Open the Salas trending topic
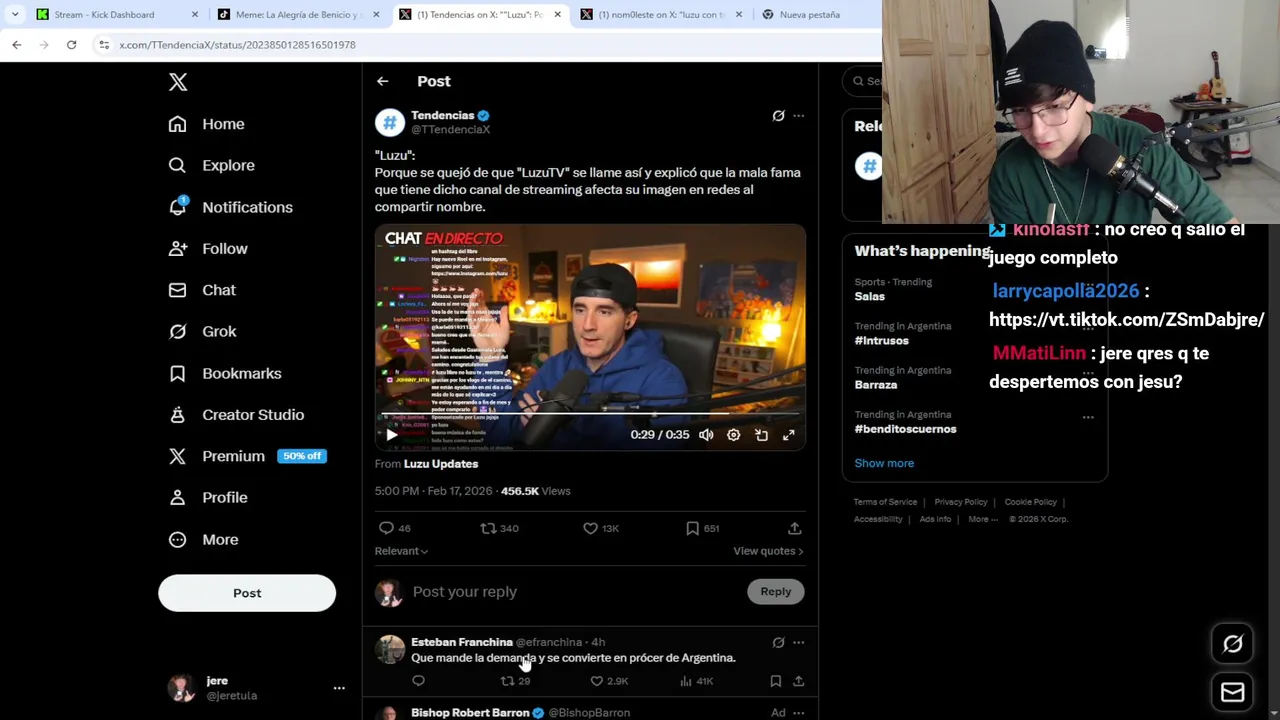This screenshot has width=1280, height=720. point(869,296)
